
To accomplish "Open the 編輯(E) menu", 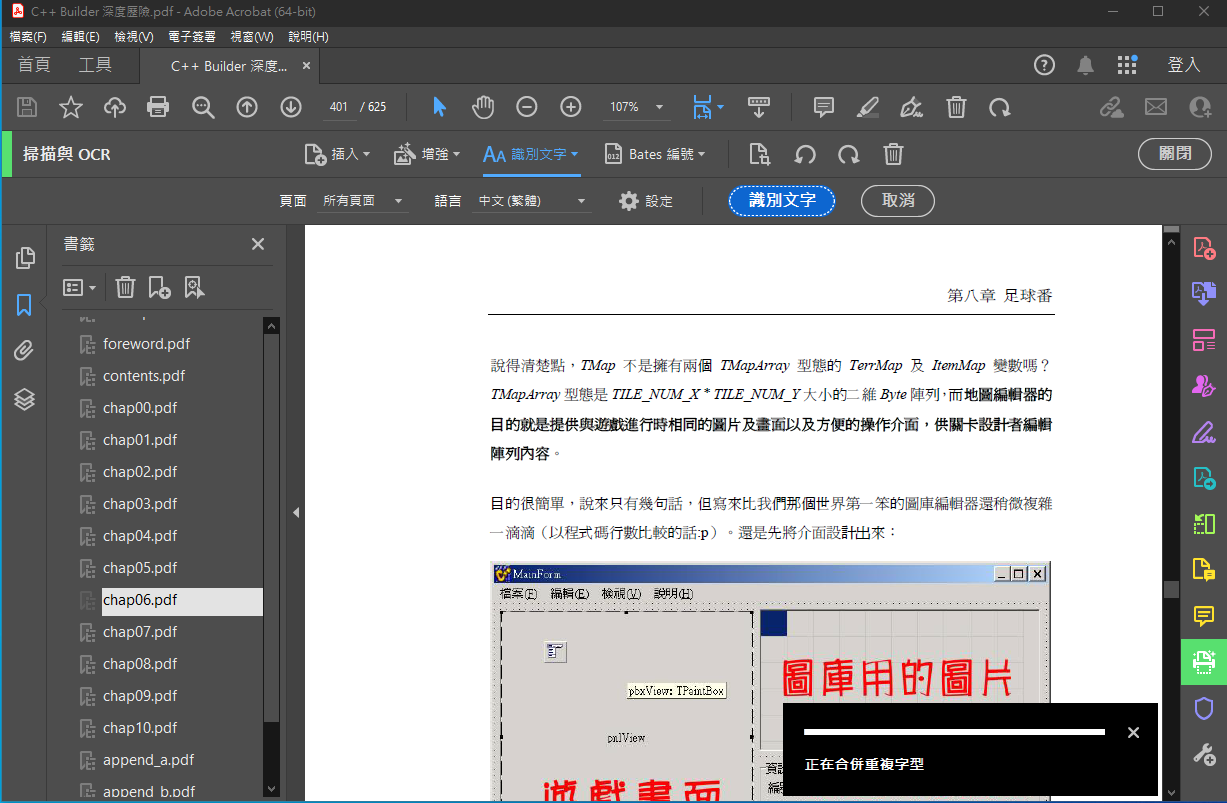I will tap(80, 37).
